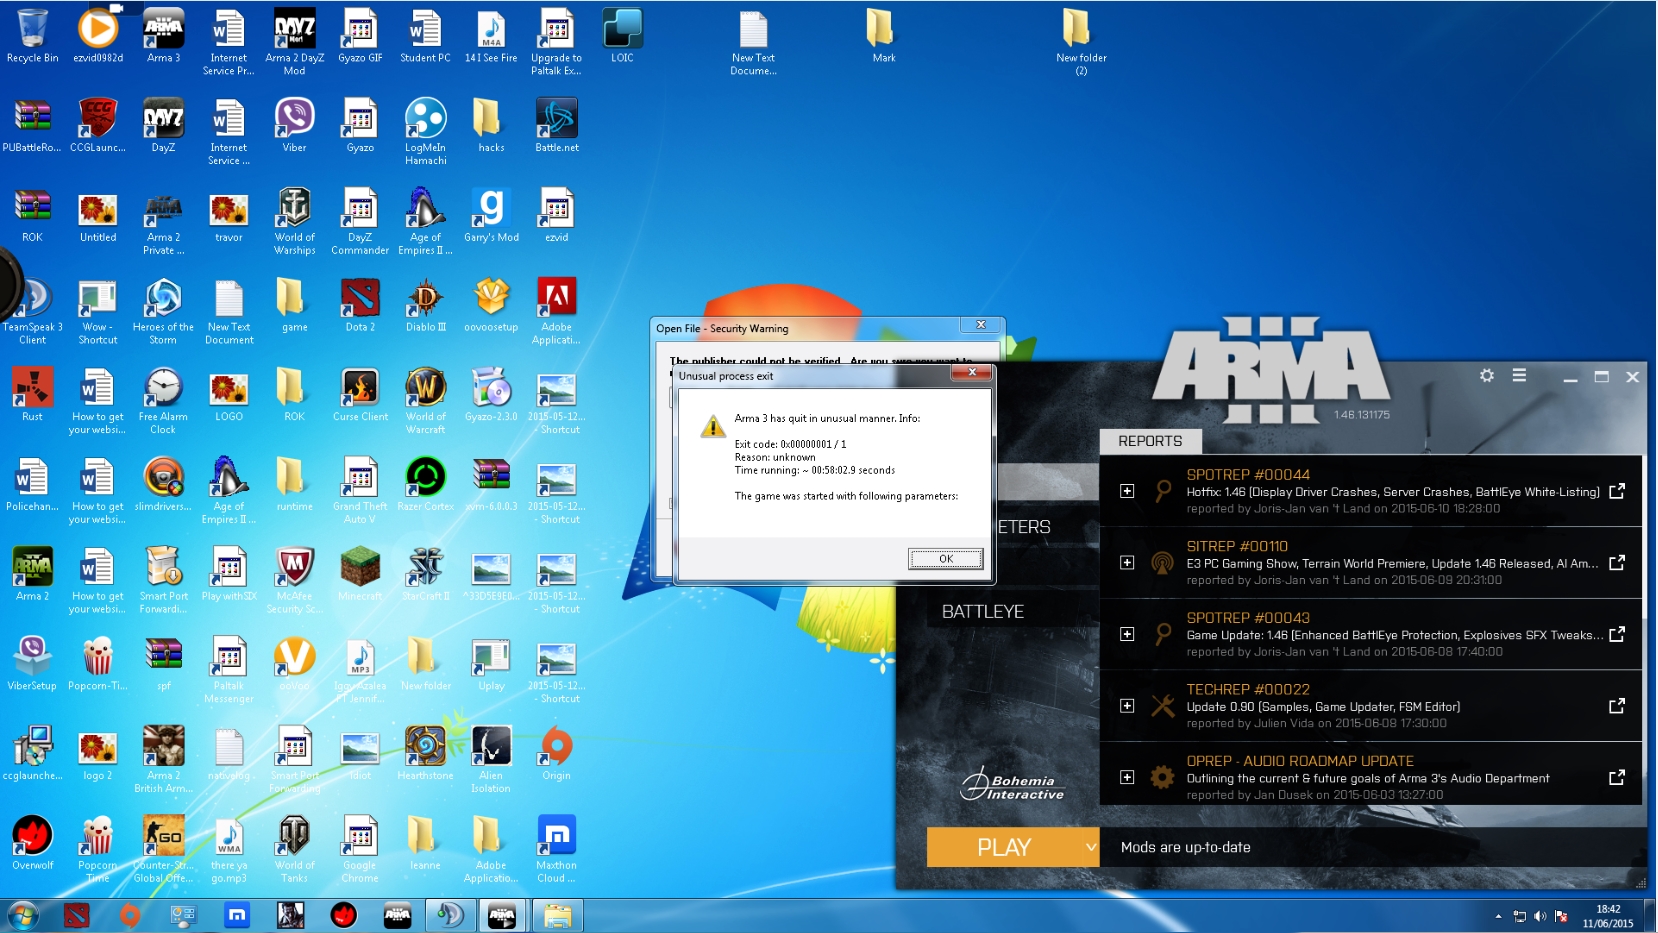
Task: Open SITREP #00110 external link icon
Action: [x=1617, y=563]
